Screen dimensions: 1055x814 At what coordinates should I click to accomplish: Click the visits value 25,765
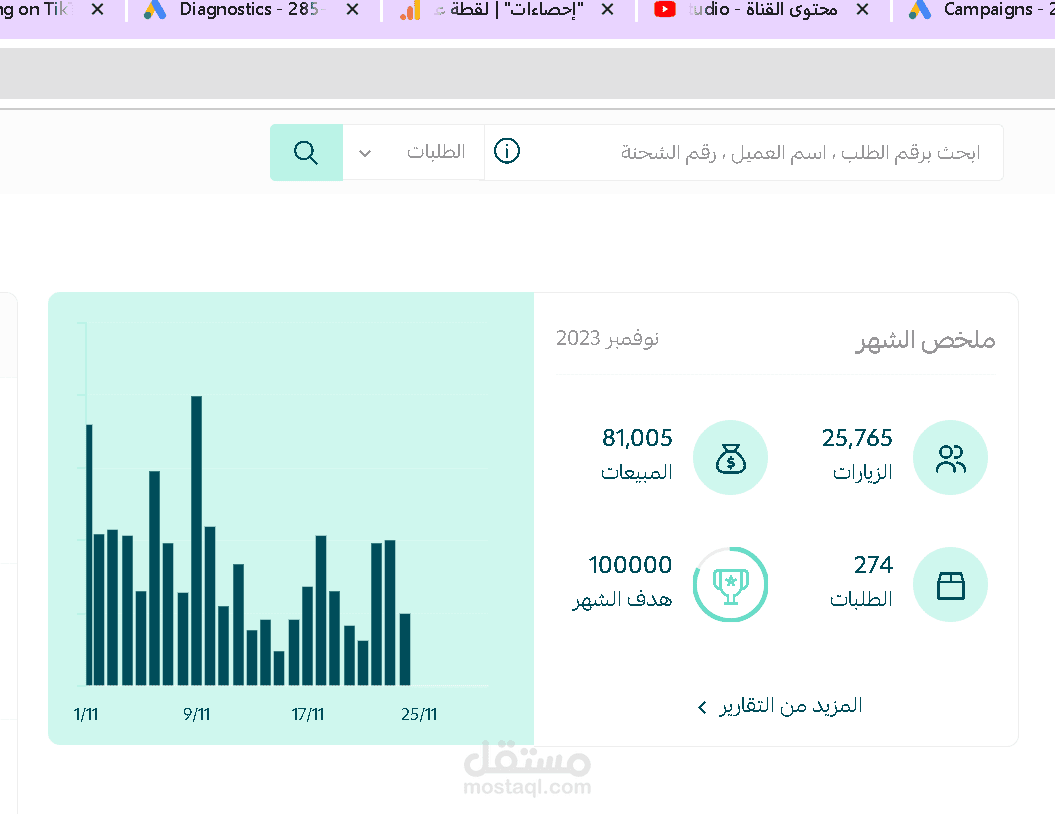point(857,438)
